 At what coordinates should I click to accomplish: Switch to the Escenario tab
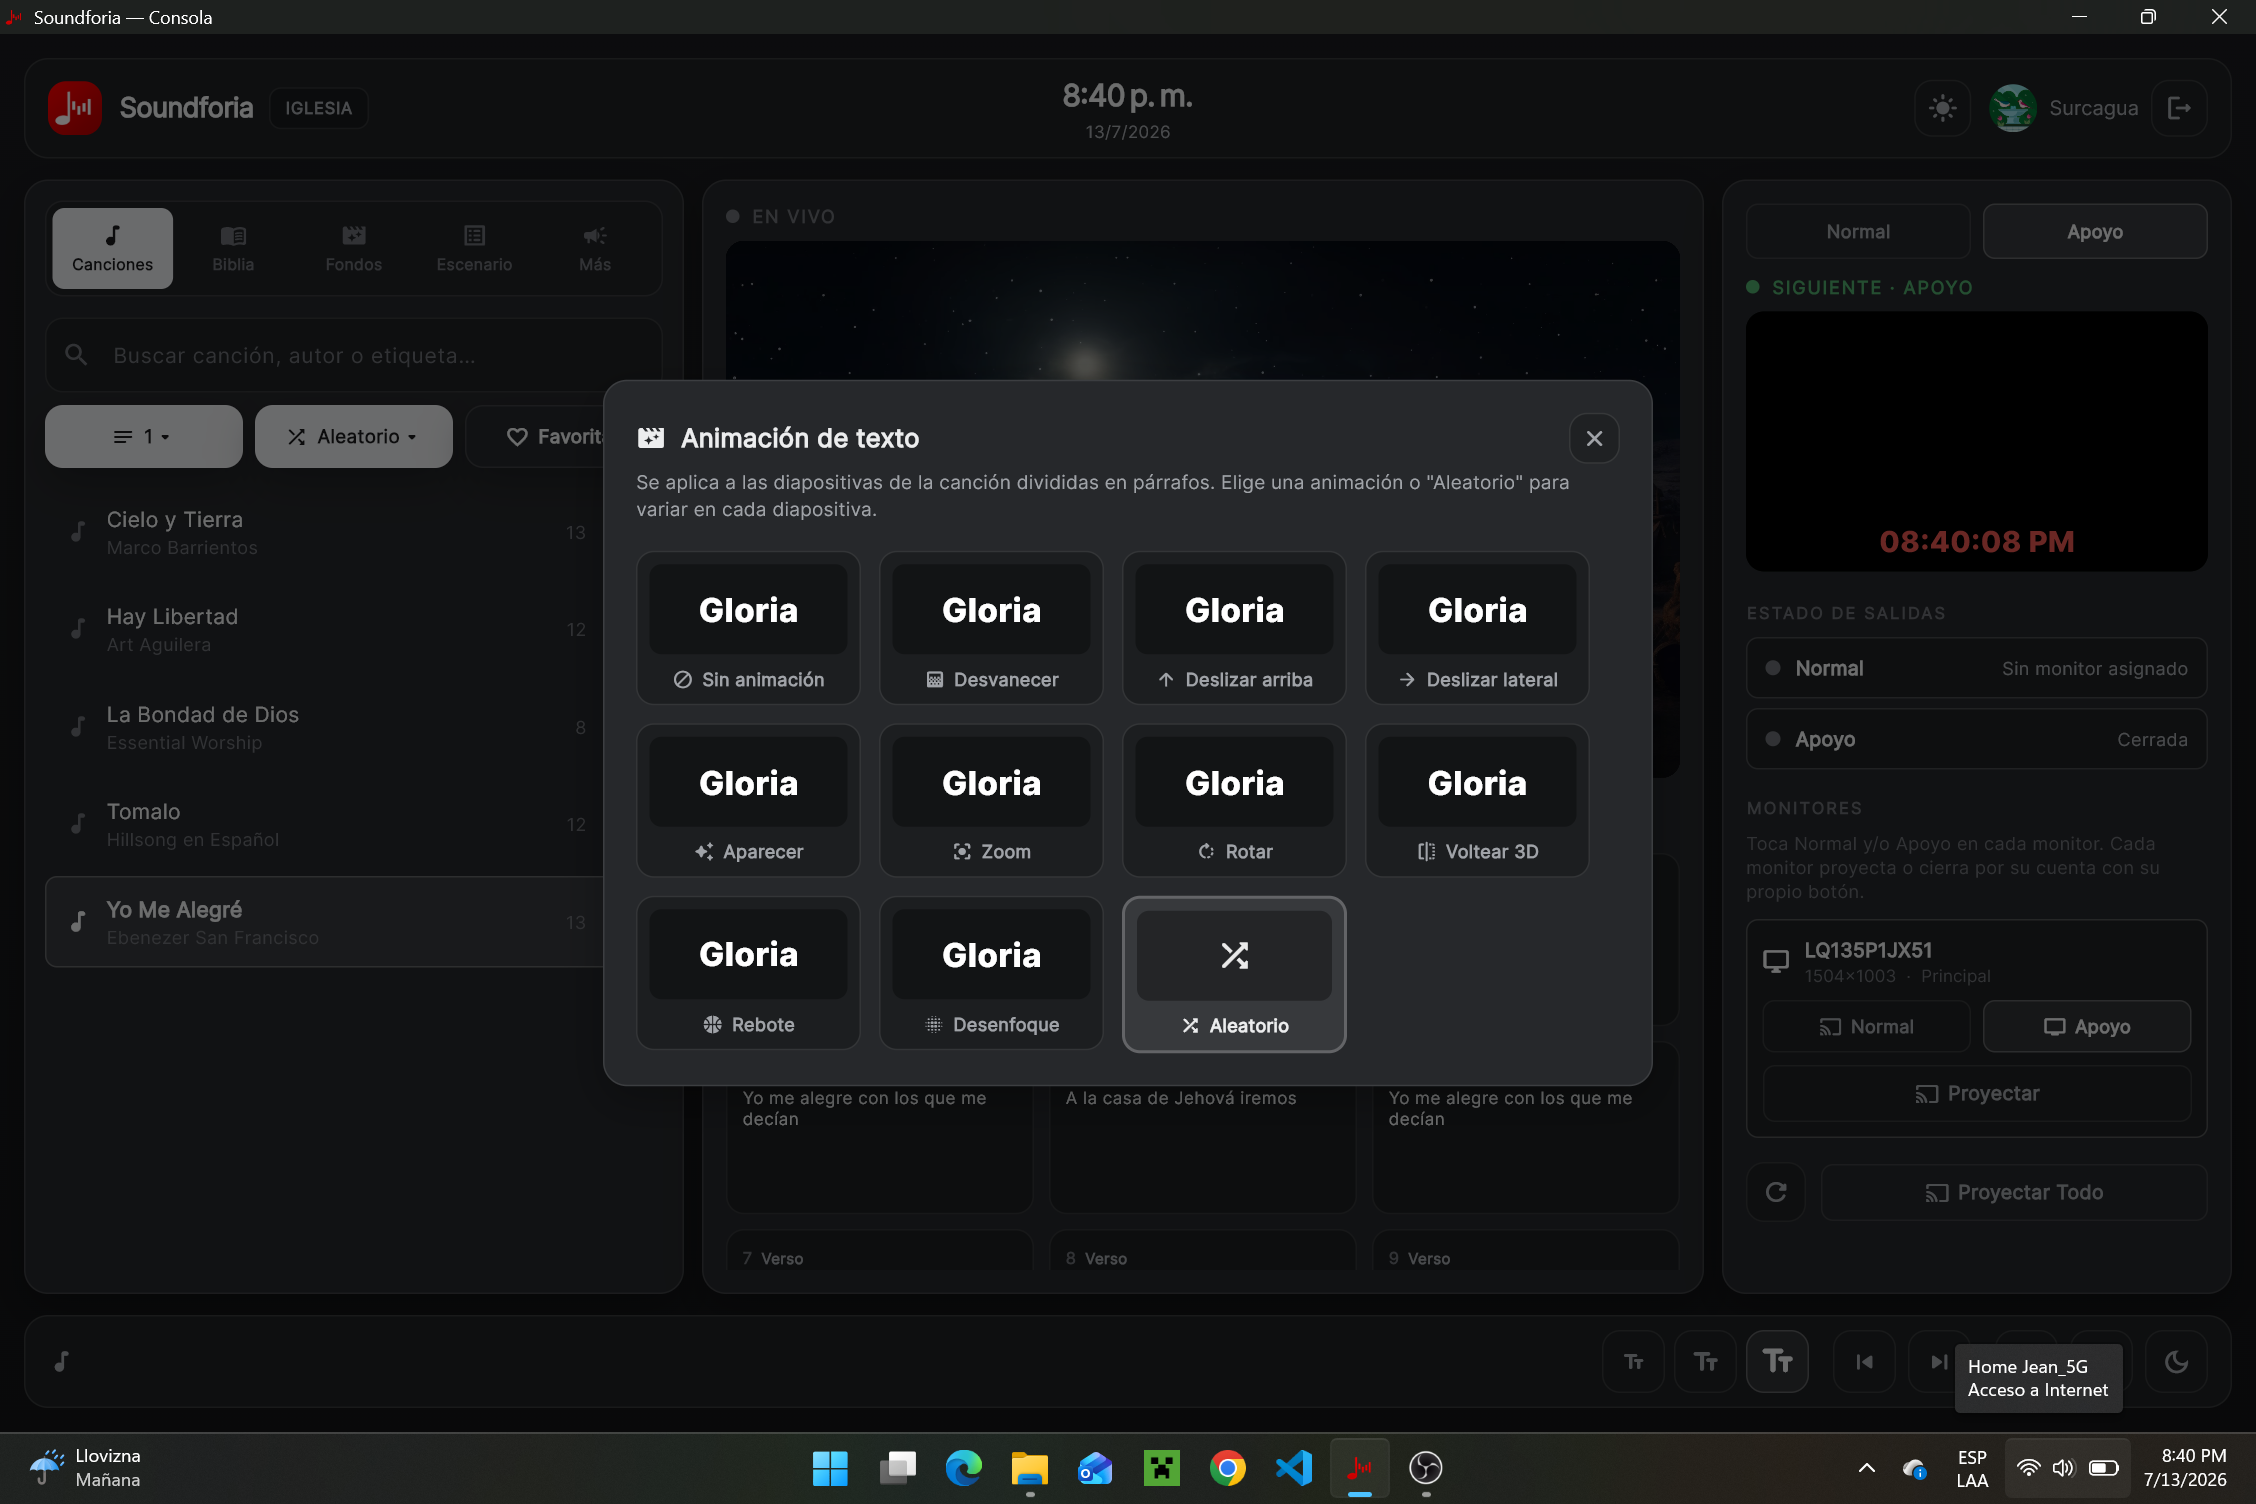click(x=474, y=248)
